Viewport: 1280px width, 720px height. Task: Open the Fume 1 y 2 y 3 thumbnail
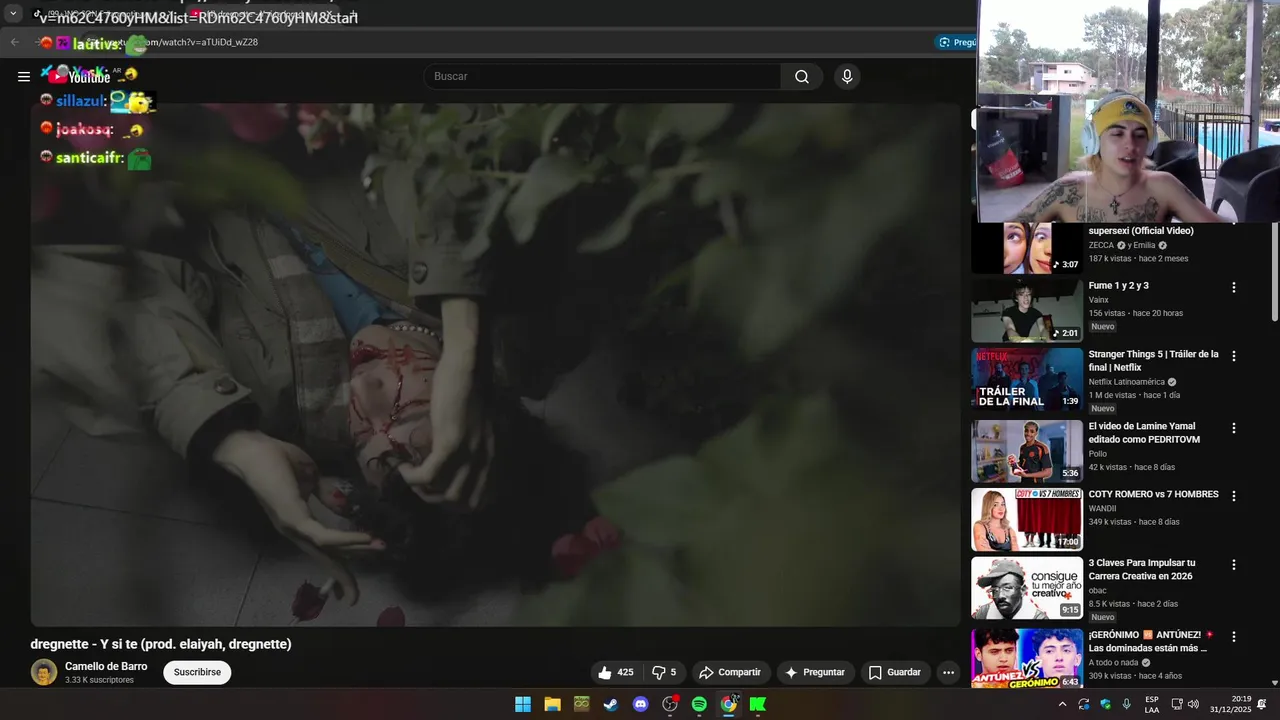1027,311
